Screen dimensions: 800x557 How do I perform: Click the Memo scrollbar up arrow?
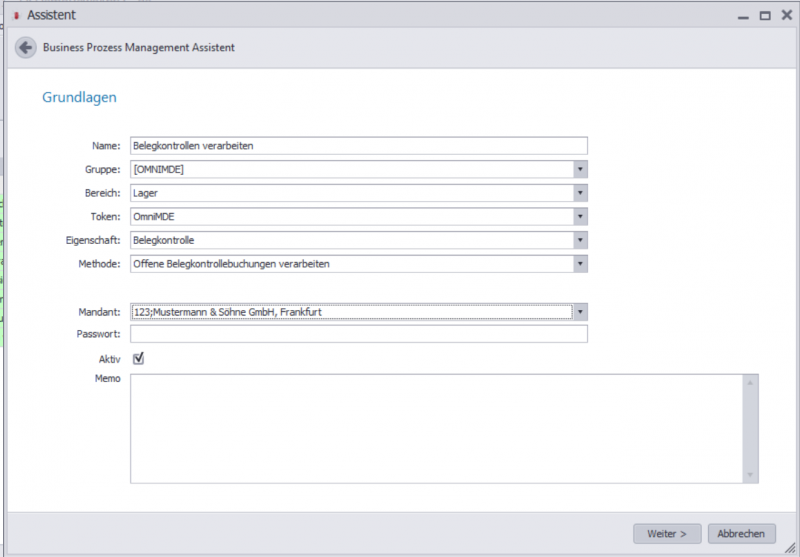pos(750,382)
